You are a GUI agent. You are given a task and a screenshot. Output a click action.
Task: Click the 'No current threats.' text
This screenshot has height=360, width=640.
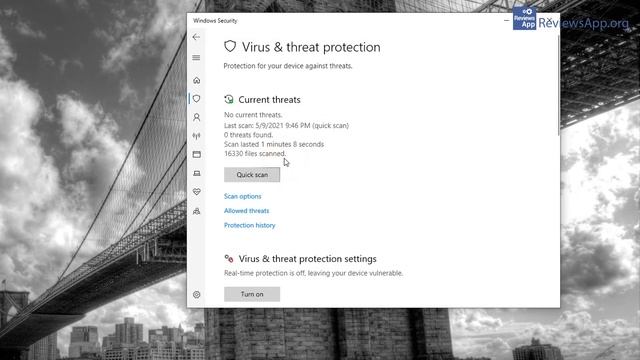[x=253, y=115]
